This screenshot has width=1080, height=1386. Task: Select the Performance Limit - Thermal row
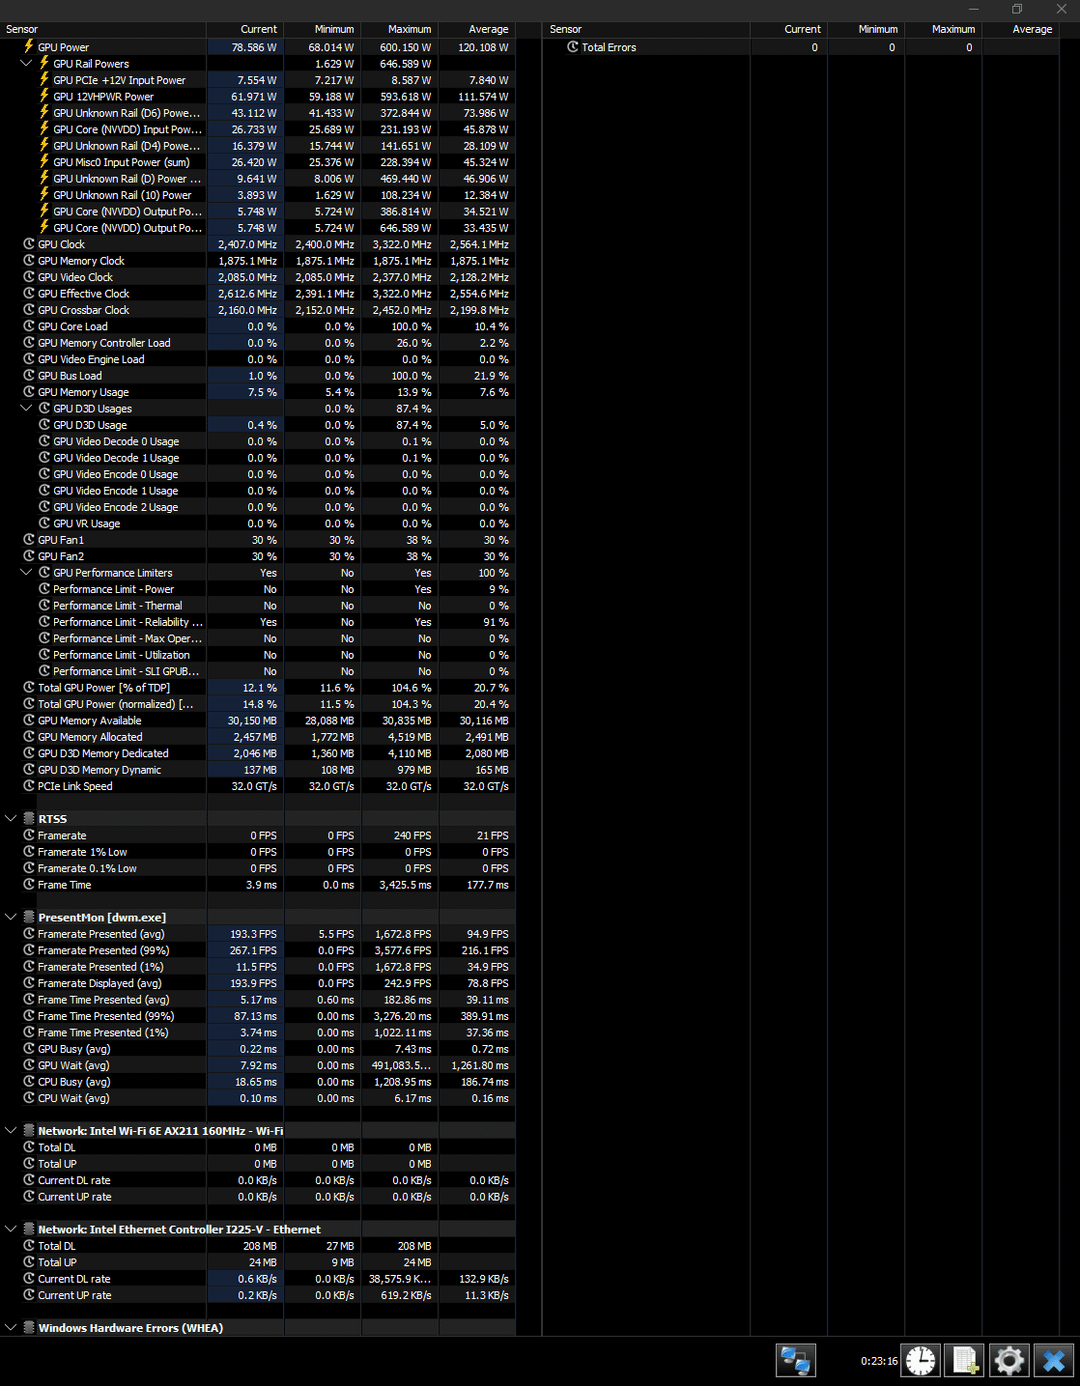pos(117,606)
